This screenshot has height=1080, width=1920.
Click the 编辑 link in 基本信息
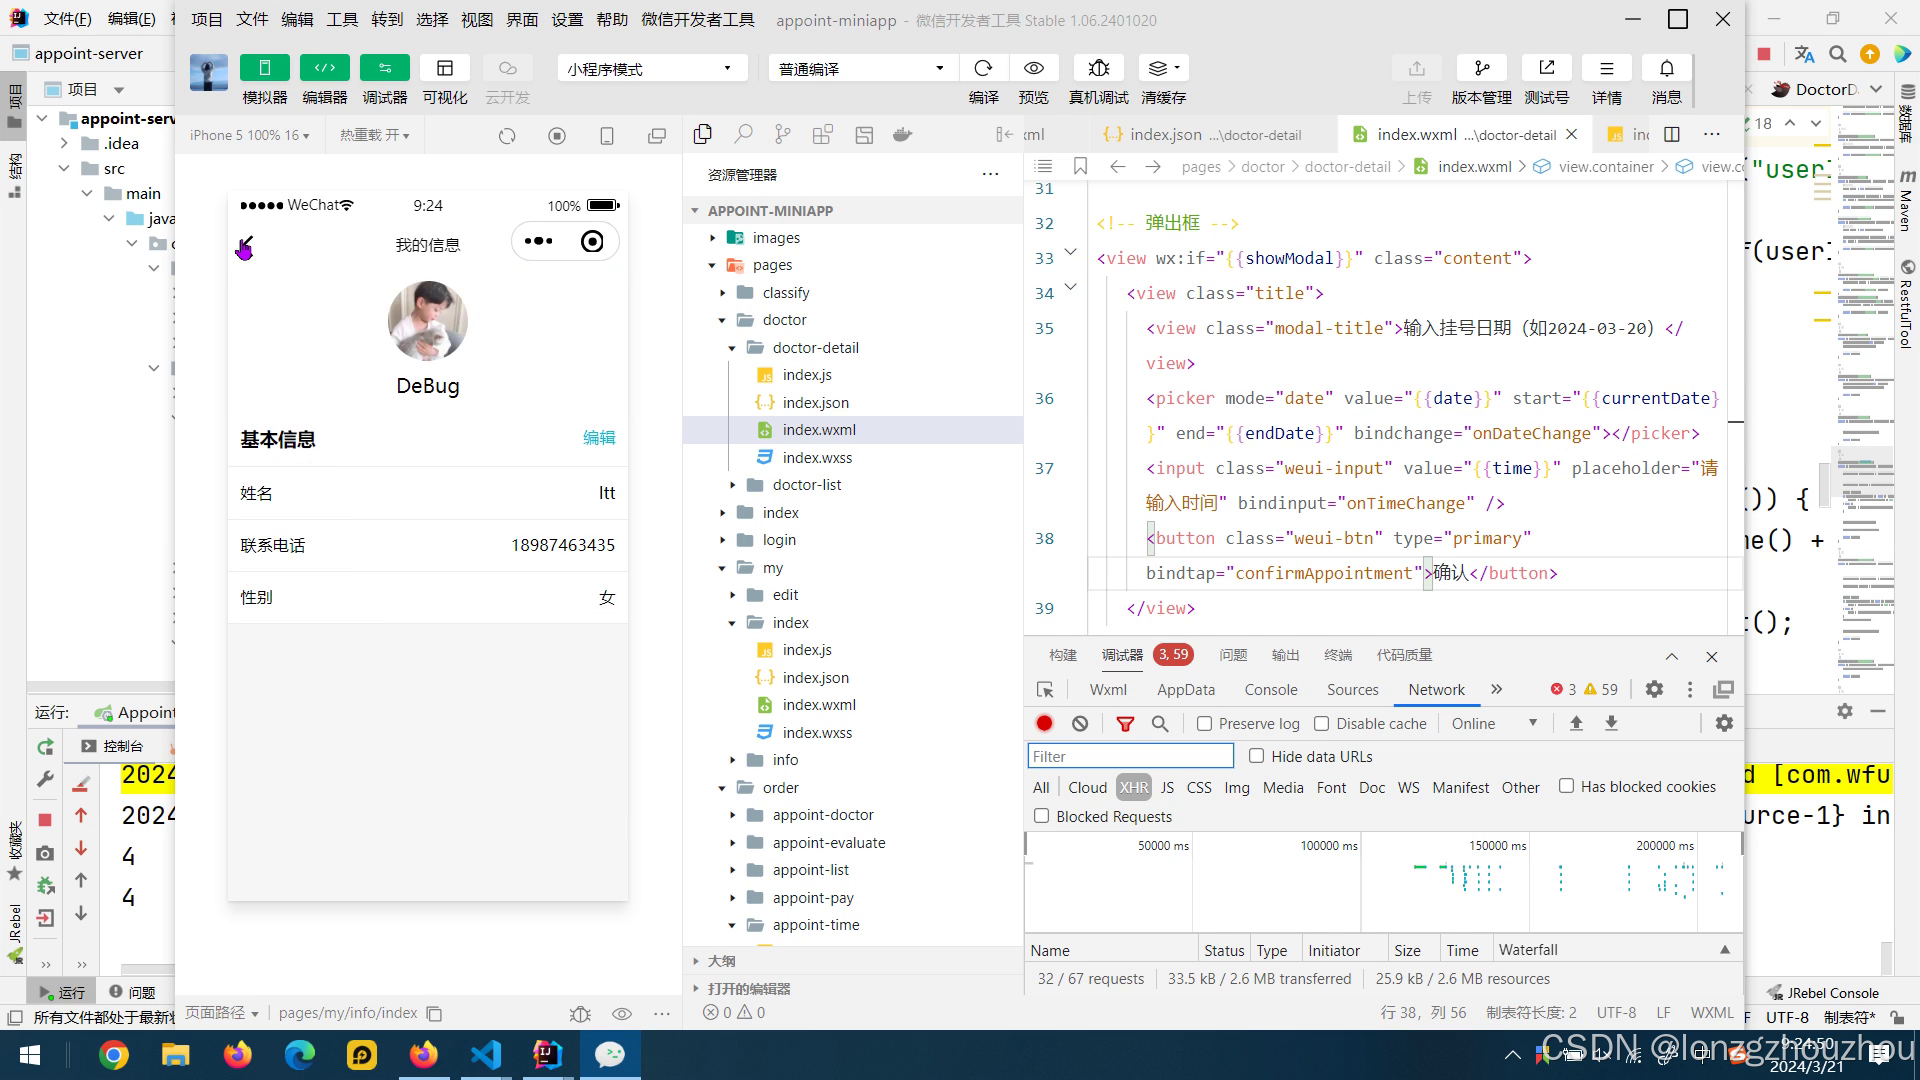coord(599,438)
